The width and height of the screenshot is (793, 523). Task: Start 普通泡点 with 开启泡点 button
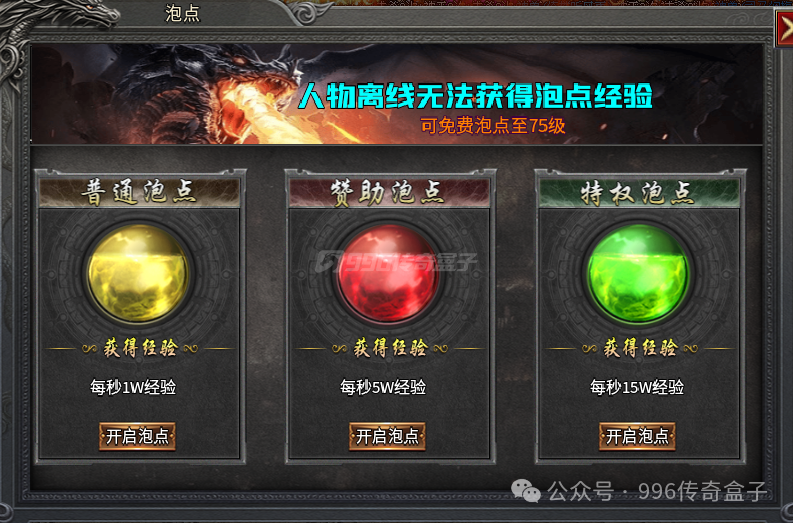point(137,436)
